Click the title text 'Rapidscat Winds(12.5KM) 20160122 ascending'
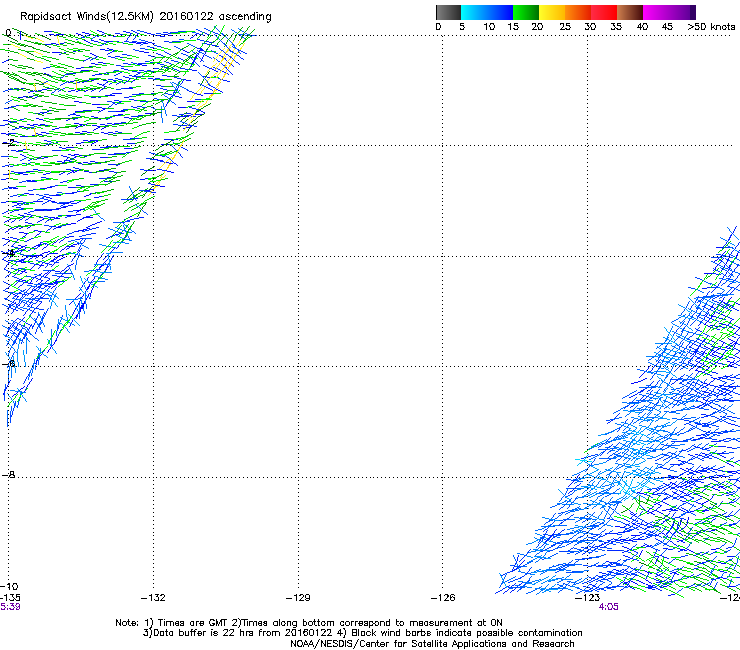 (146, 17)
